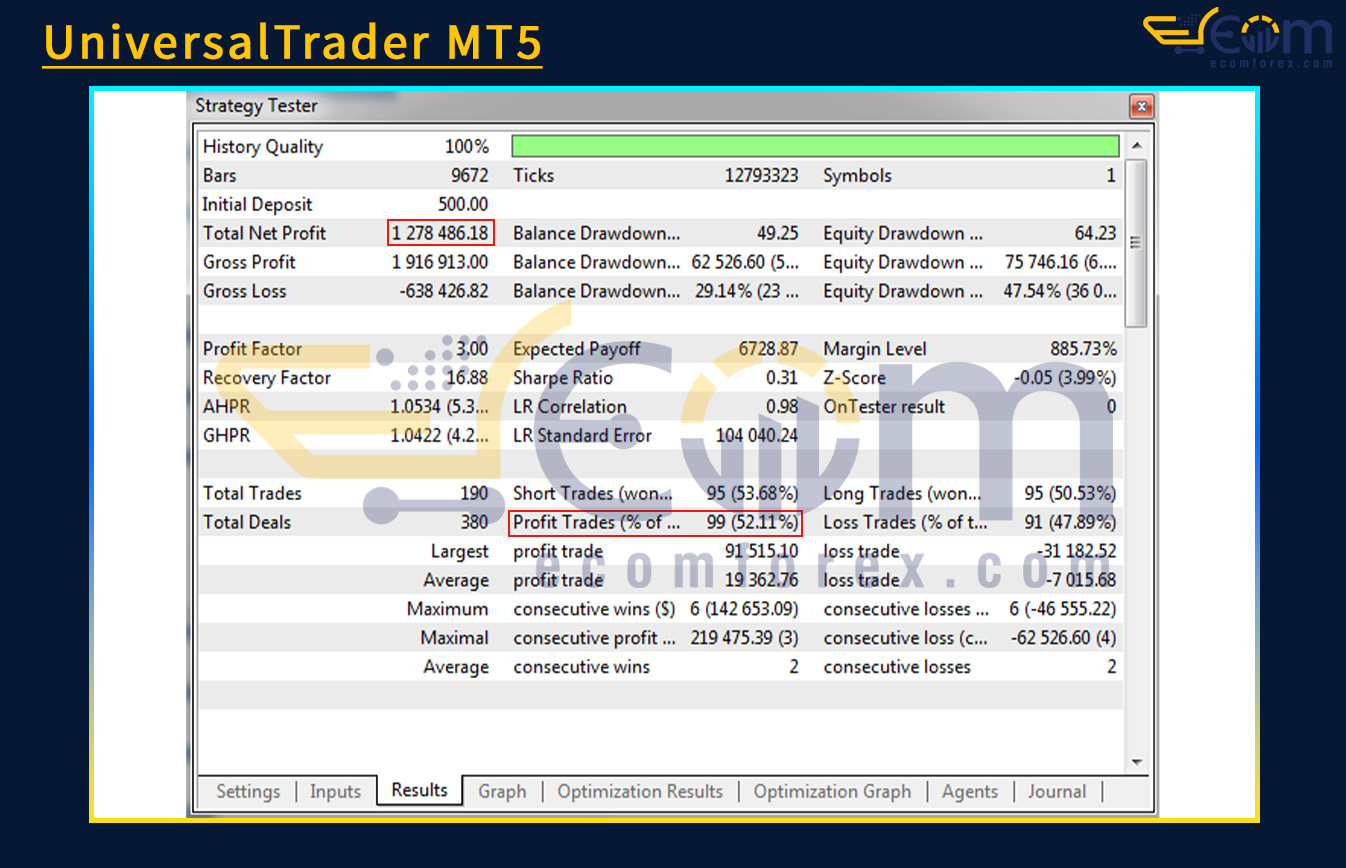
Task: Open the Graph tab
Action: pos(502,791)
